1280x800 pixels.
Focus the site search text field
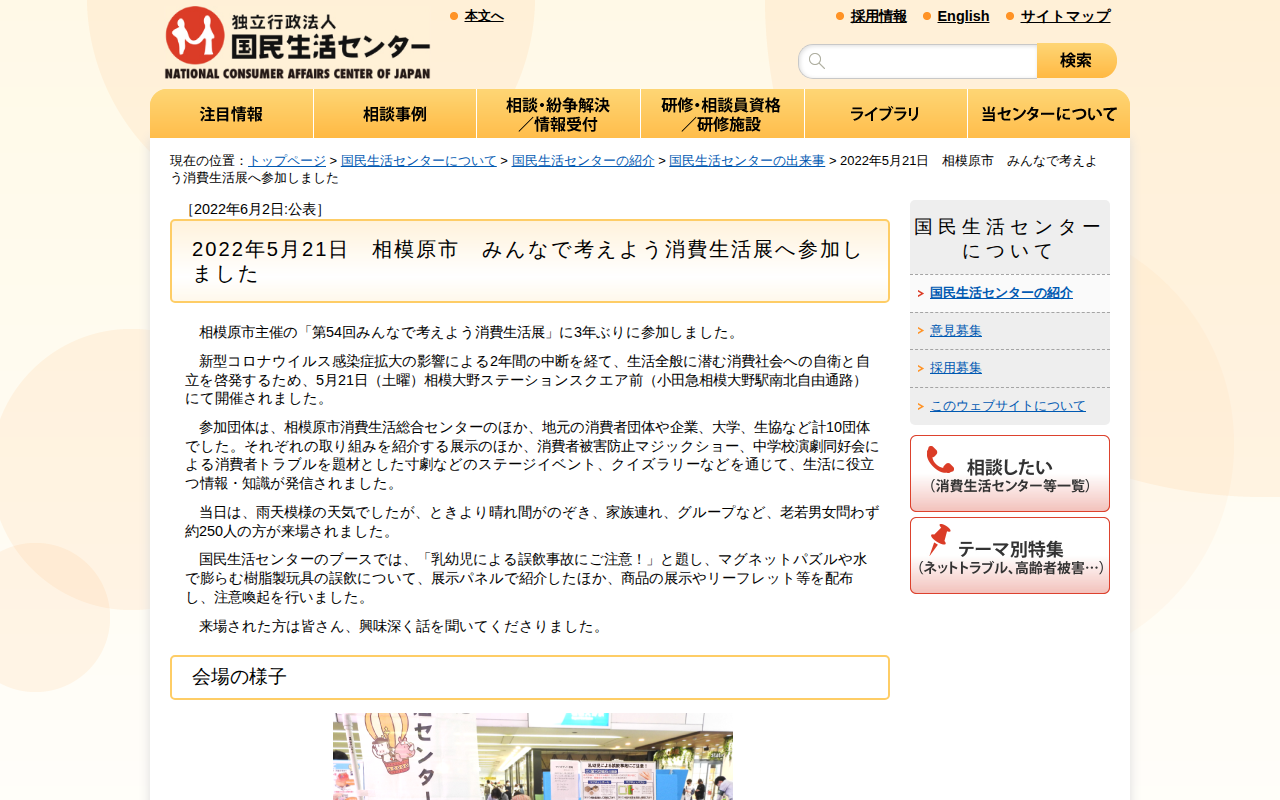pyautogui.click(x=918, y=61)
